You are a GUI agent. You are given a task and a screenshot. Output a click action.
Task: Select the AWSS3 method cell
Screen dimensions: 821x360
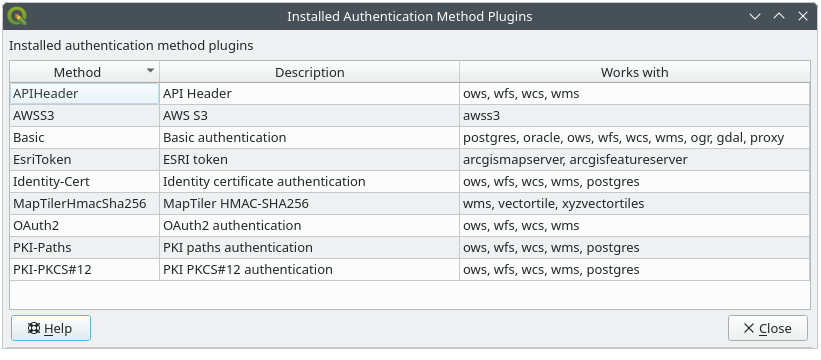[x=85, y=116]
